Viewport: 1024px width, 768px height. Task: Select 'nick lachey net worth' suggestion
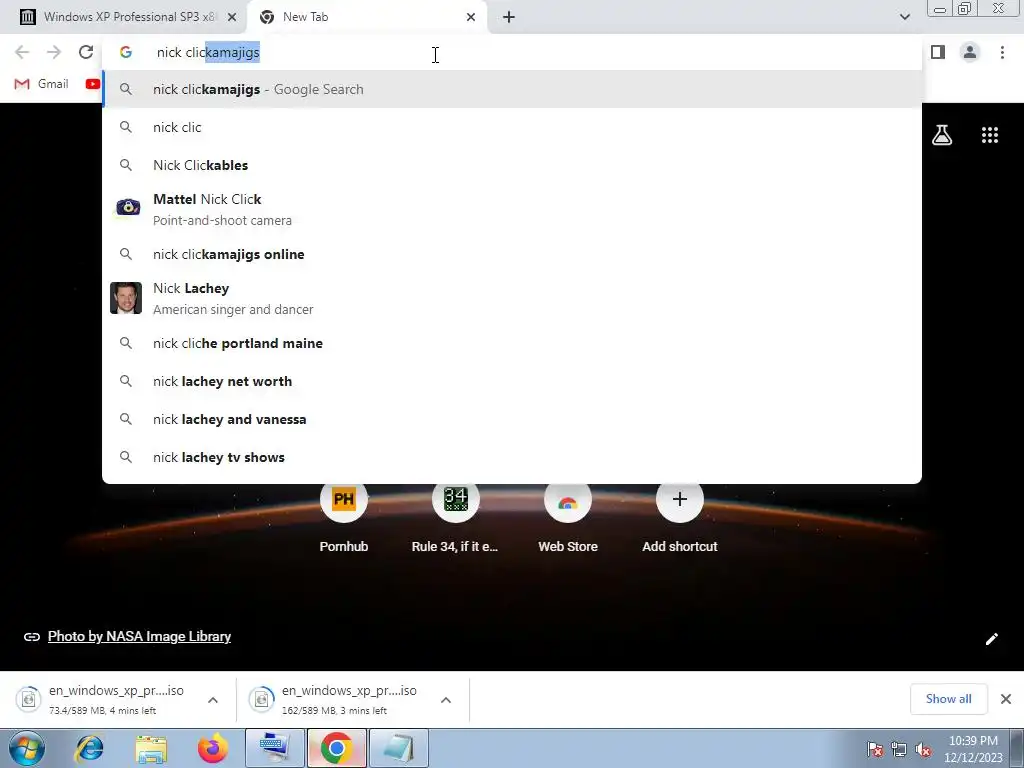pos(512,381)
